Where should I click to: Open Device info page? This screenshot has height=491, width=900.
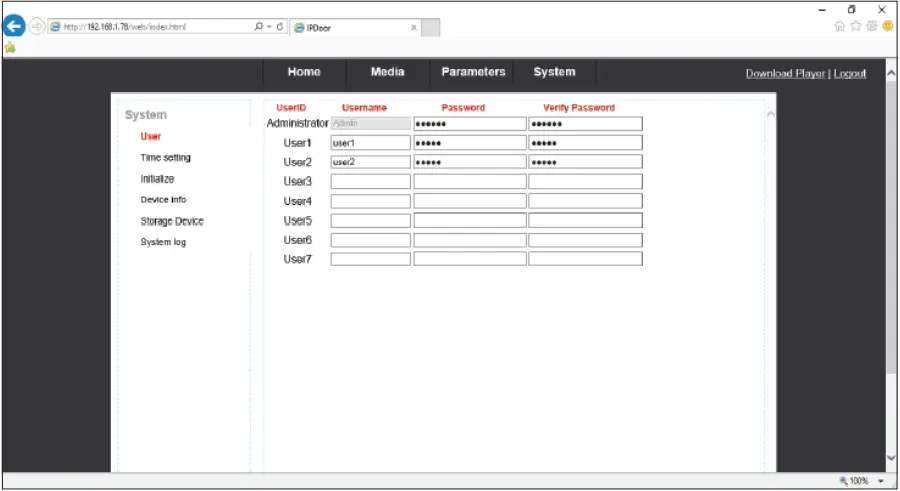pos(163,200)
